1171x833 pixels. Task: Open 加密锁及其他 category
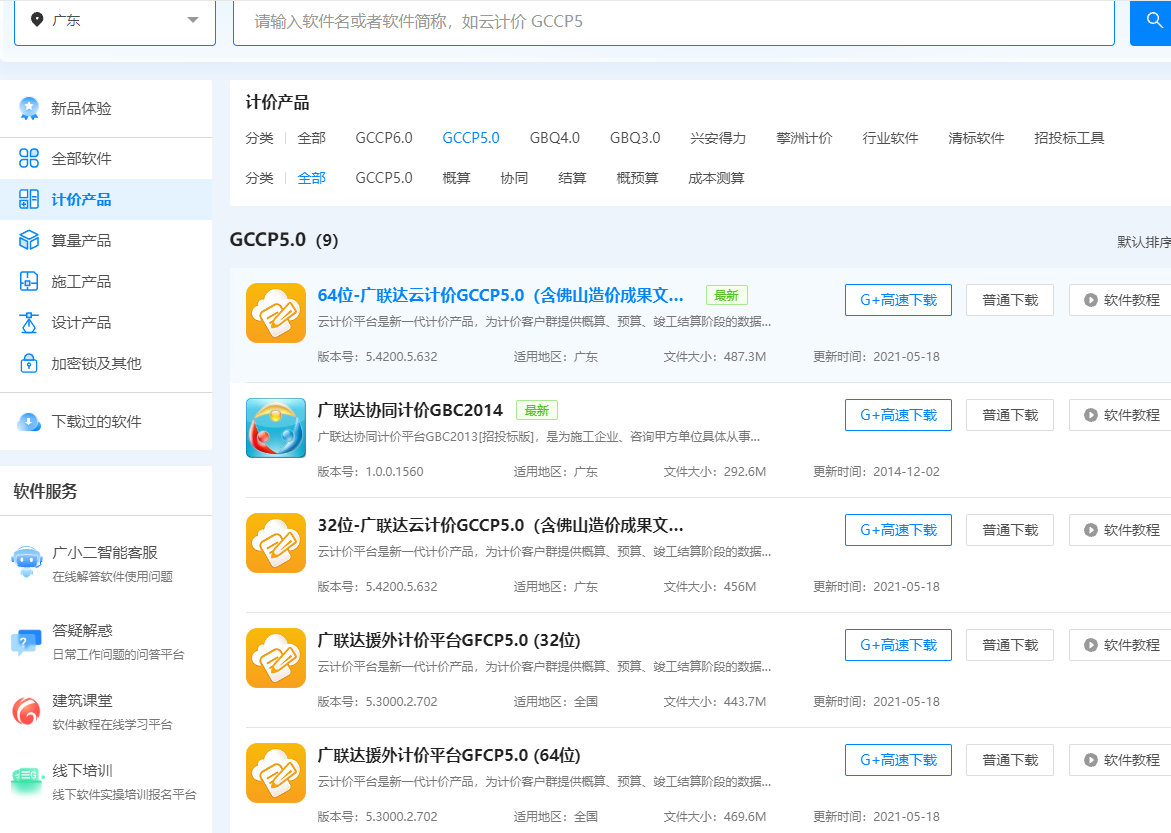pyautogui.click(x=105, y=364)
